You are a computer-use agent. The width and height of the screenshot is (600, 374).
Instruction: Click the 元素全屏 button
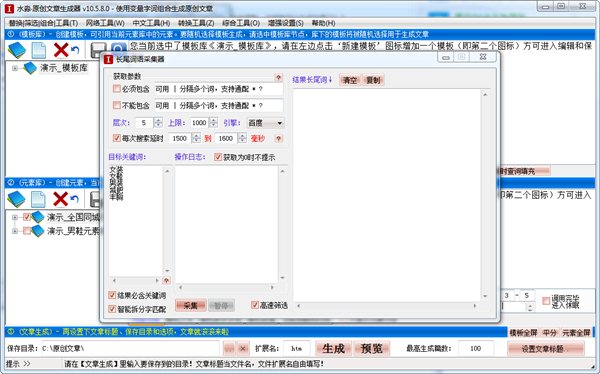(576, 333)
